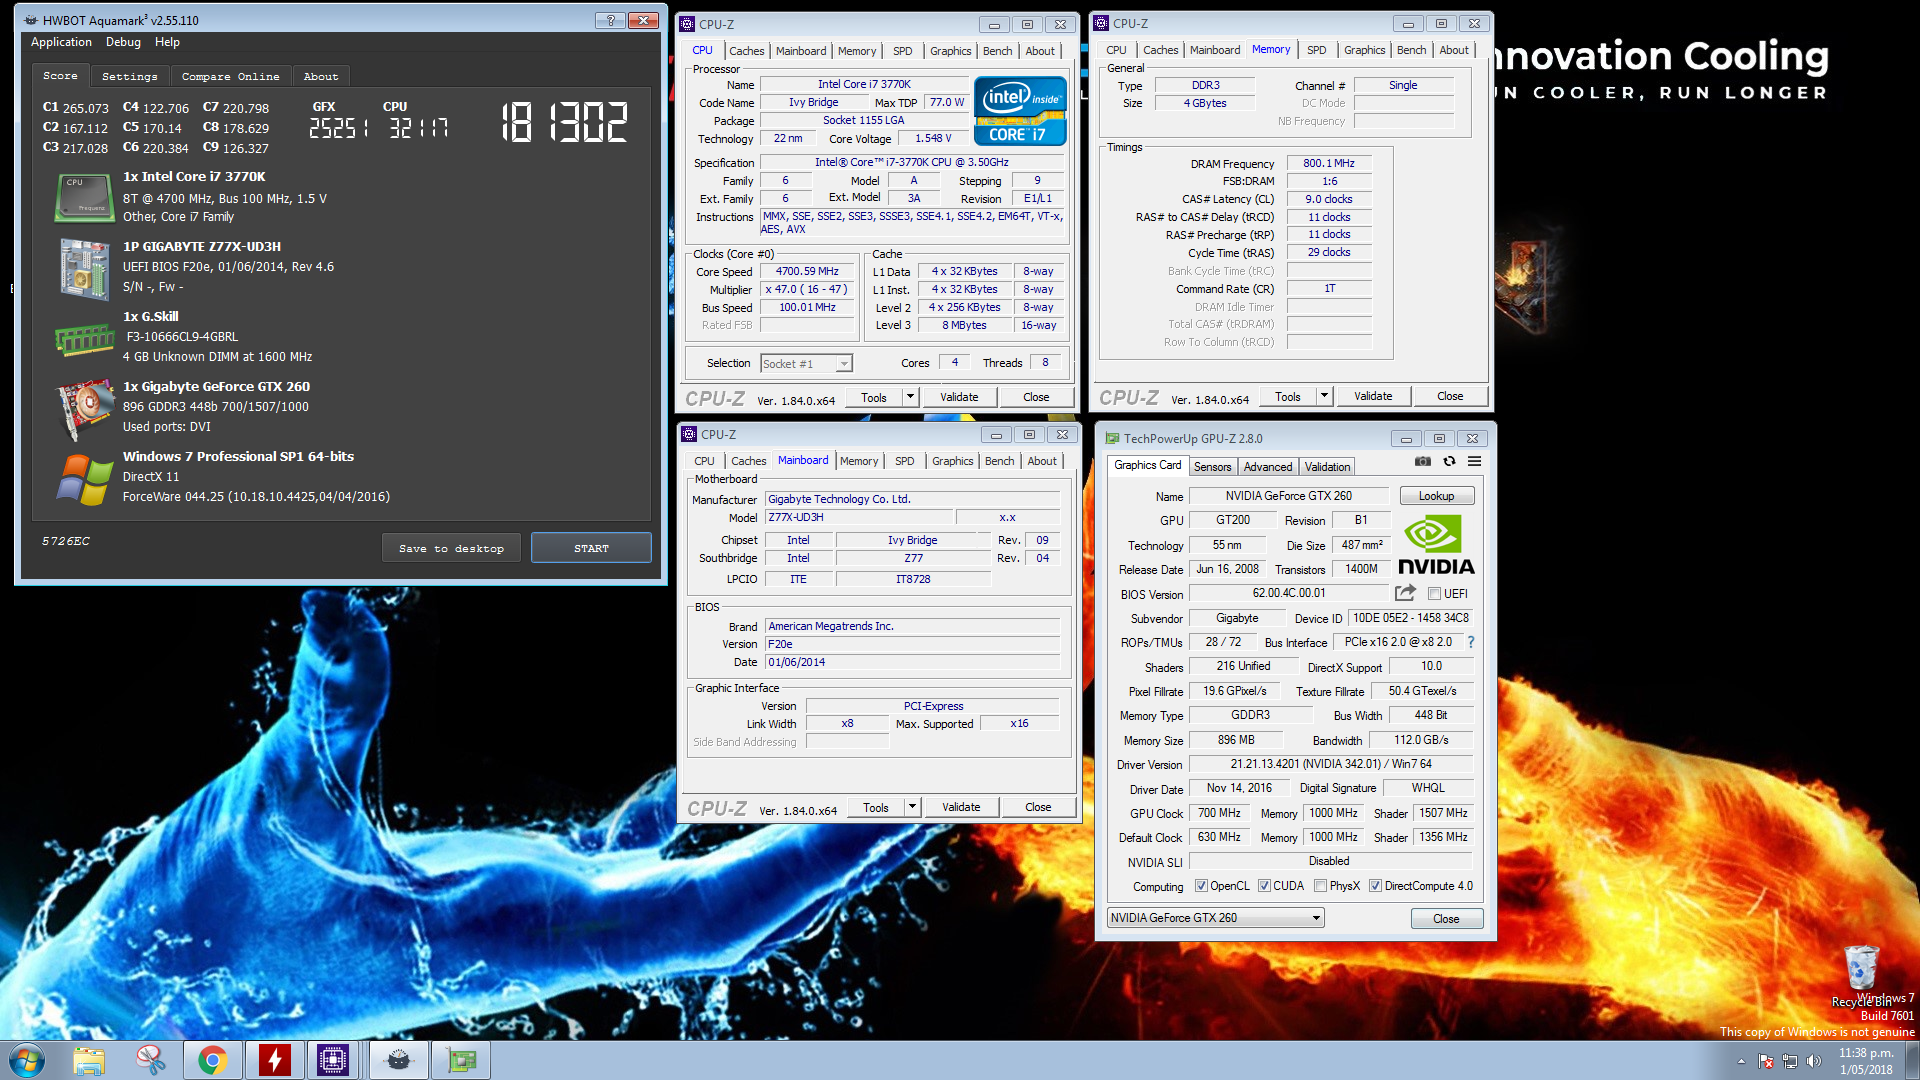The height and width of the screenshot is (1080, 1920).
Task: Click the volume speaker tray icon
Action: (x=1814, y=1061)
